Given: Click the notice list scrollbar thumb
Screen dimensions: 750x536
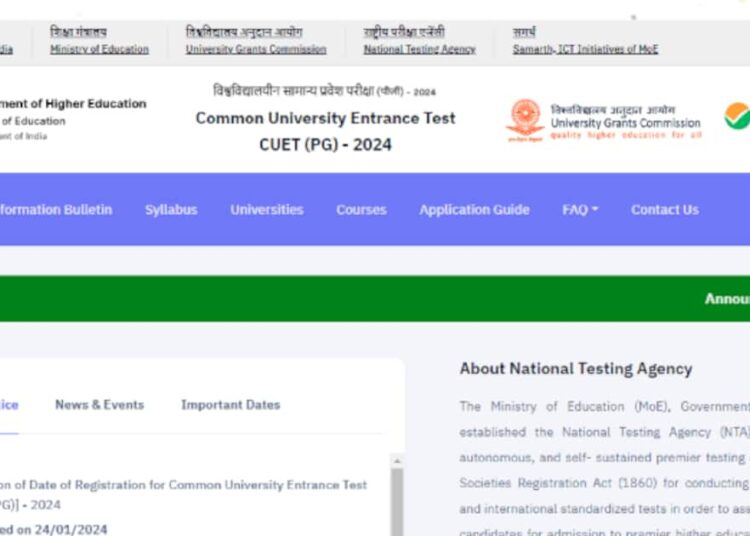Looking at the screenshot, I should 397,502.
